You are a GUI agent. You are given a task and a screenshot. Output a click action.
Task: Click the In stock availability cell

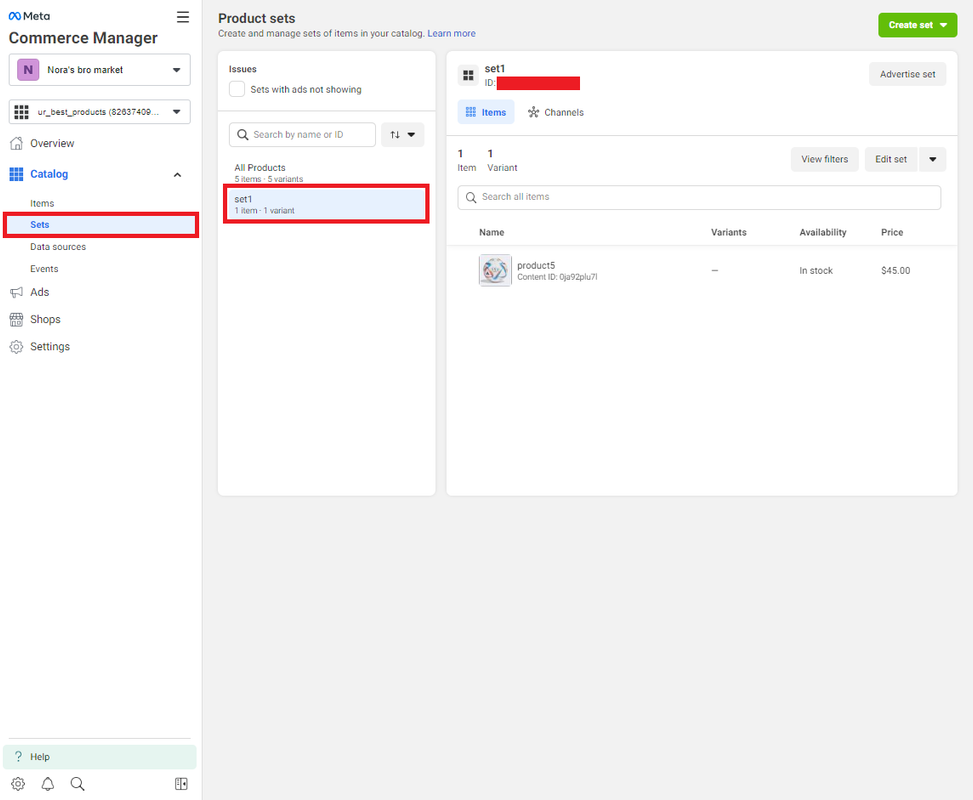pyautogui.click(x=816, y=271)
